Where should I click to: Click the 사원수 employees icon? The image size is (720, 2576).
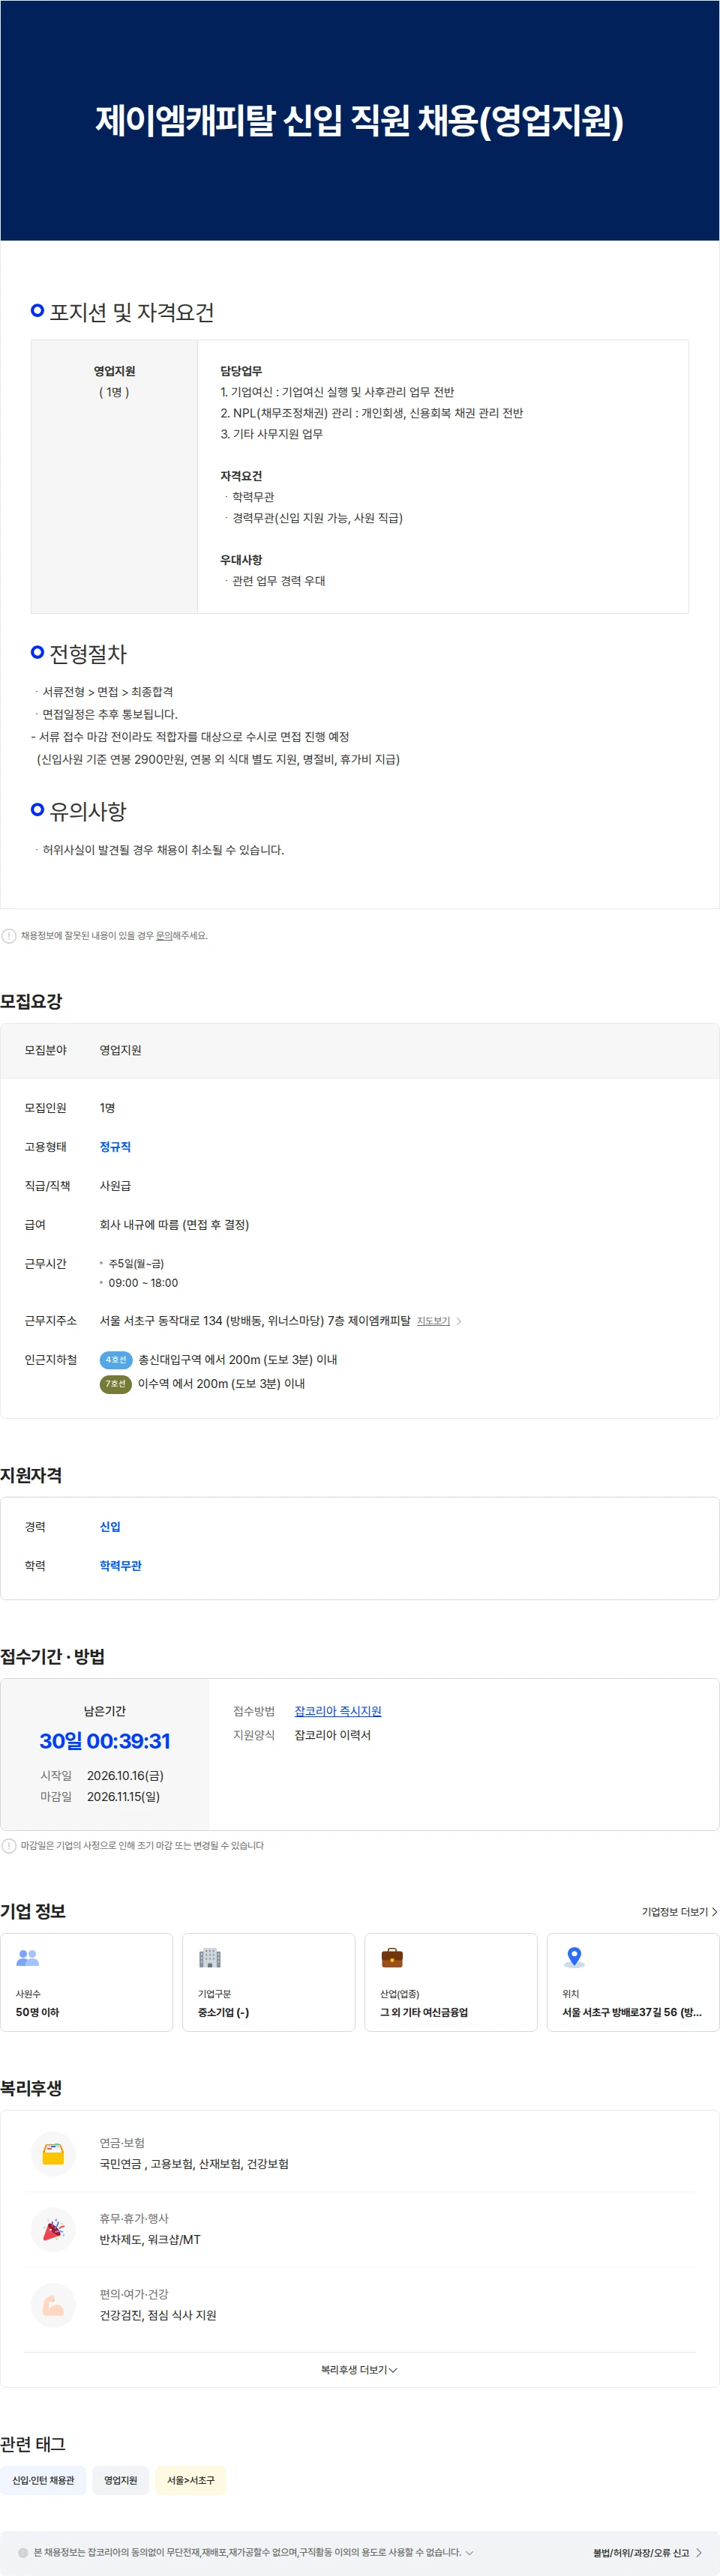point(28,1958)
